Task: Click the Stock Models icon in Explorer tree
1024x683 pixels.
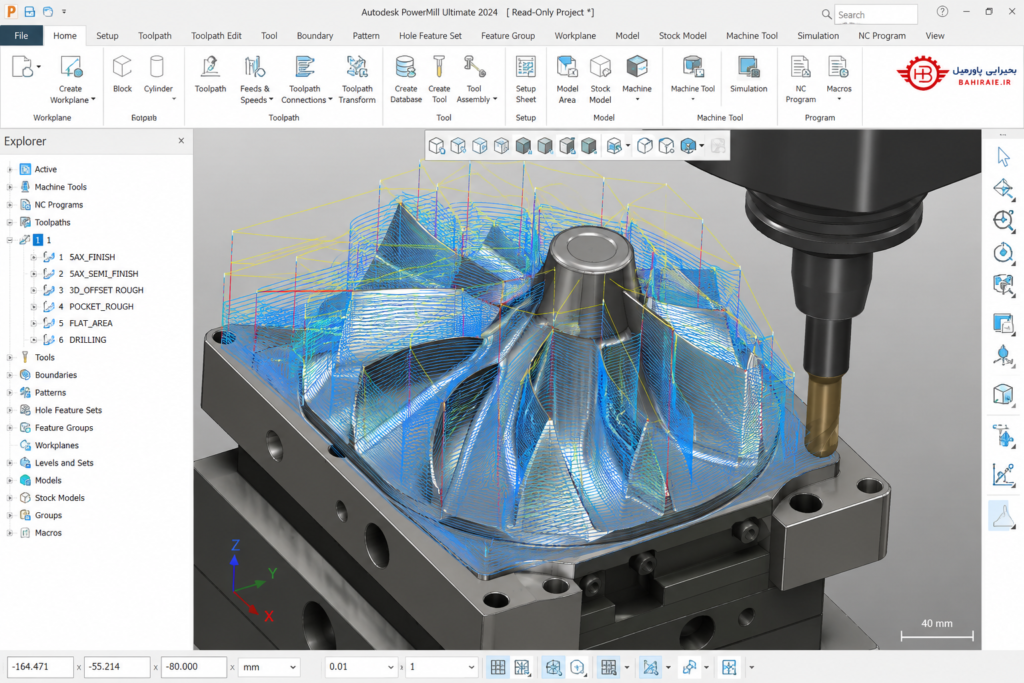Action: pos(25,498)
